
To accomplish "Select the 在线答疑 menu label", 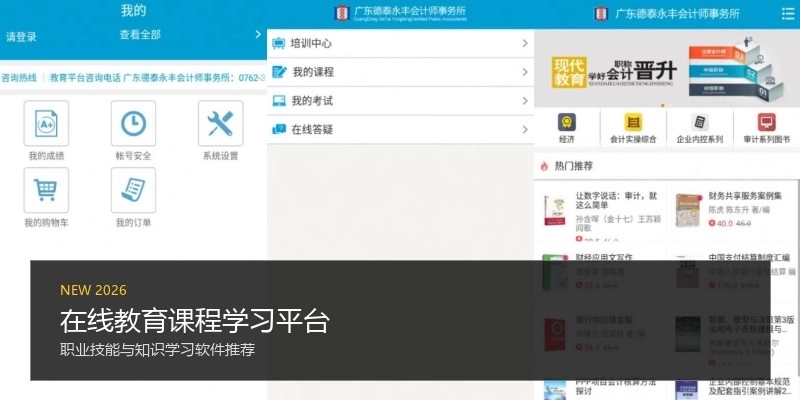I will 312,130.
